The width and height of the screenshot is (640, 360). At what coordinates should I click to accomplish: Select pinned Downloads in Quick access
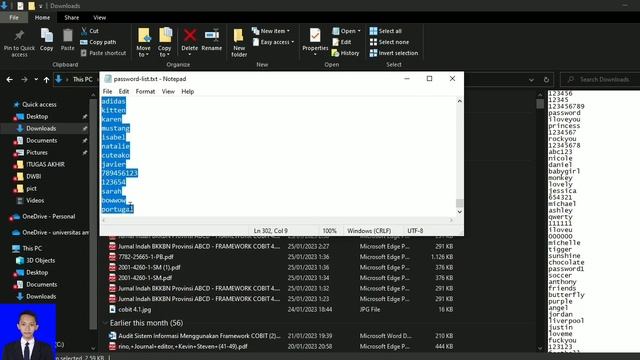41,129
